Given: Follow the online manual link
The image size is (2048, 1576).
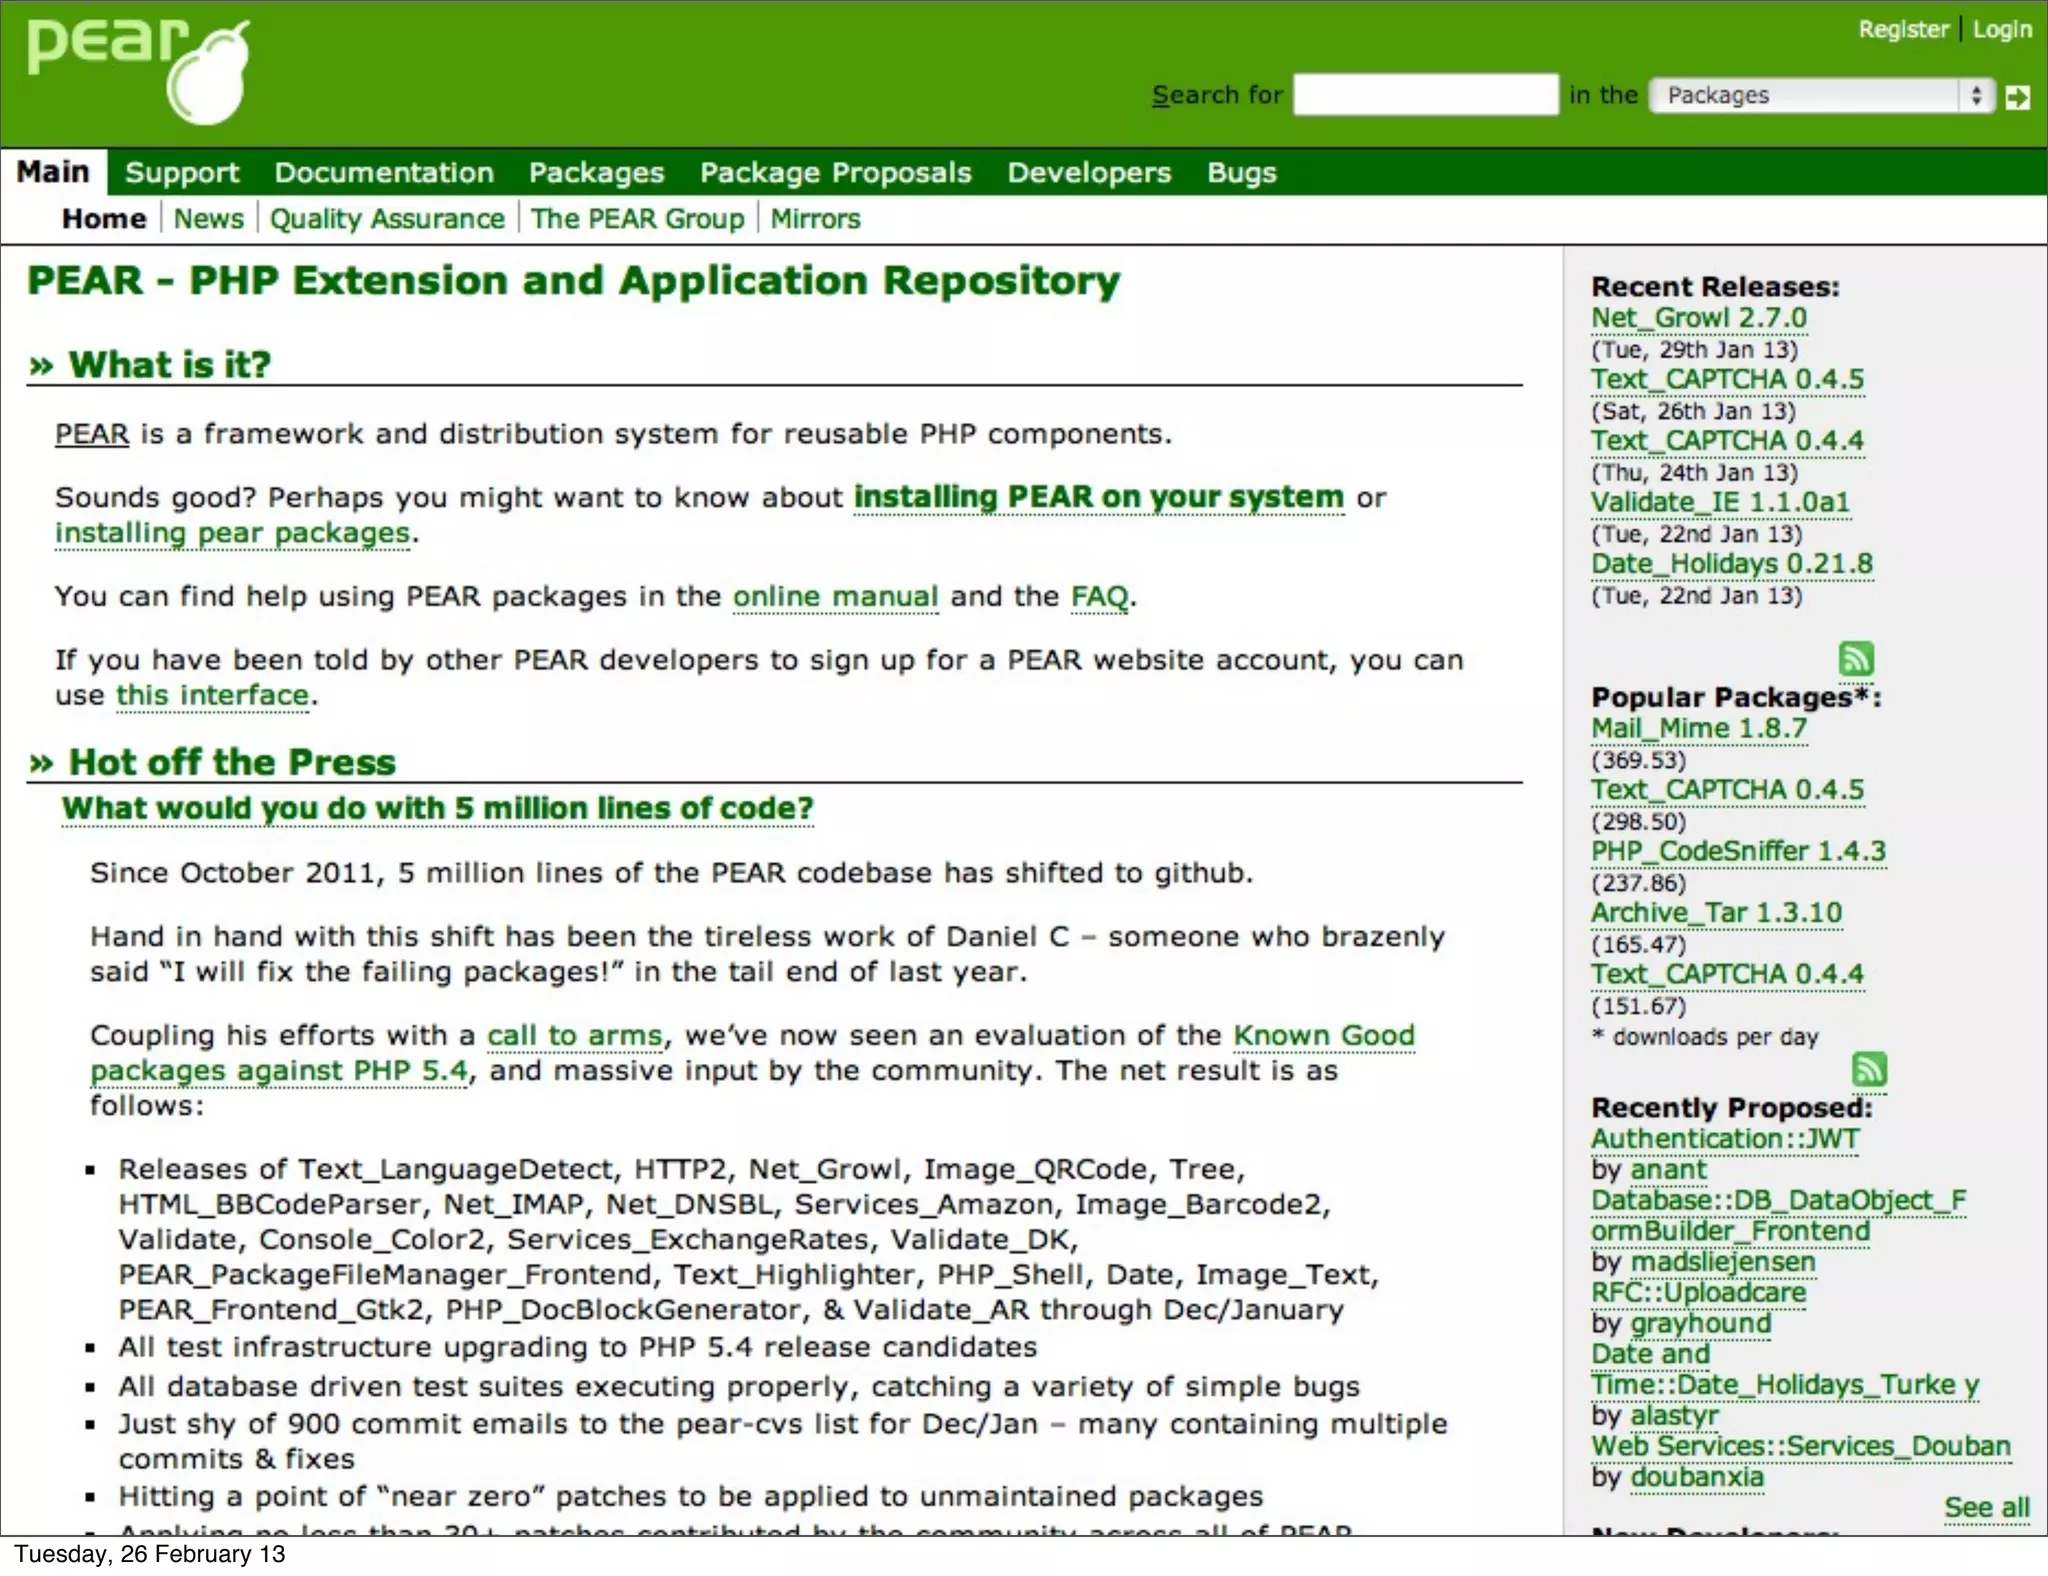Looking at the screenshot, I should (835, 597).
